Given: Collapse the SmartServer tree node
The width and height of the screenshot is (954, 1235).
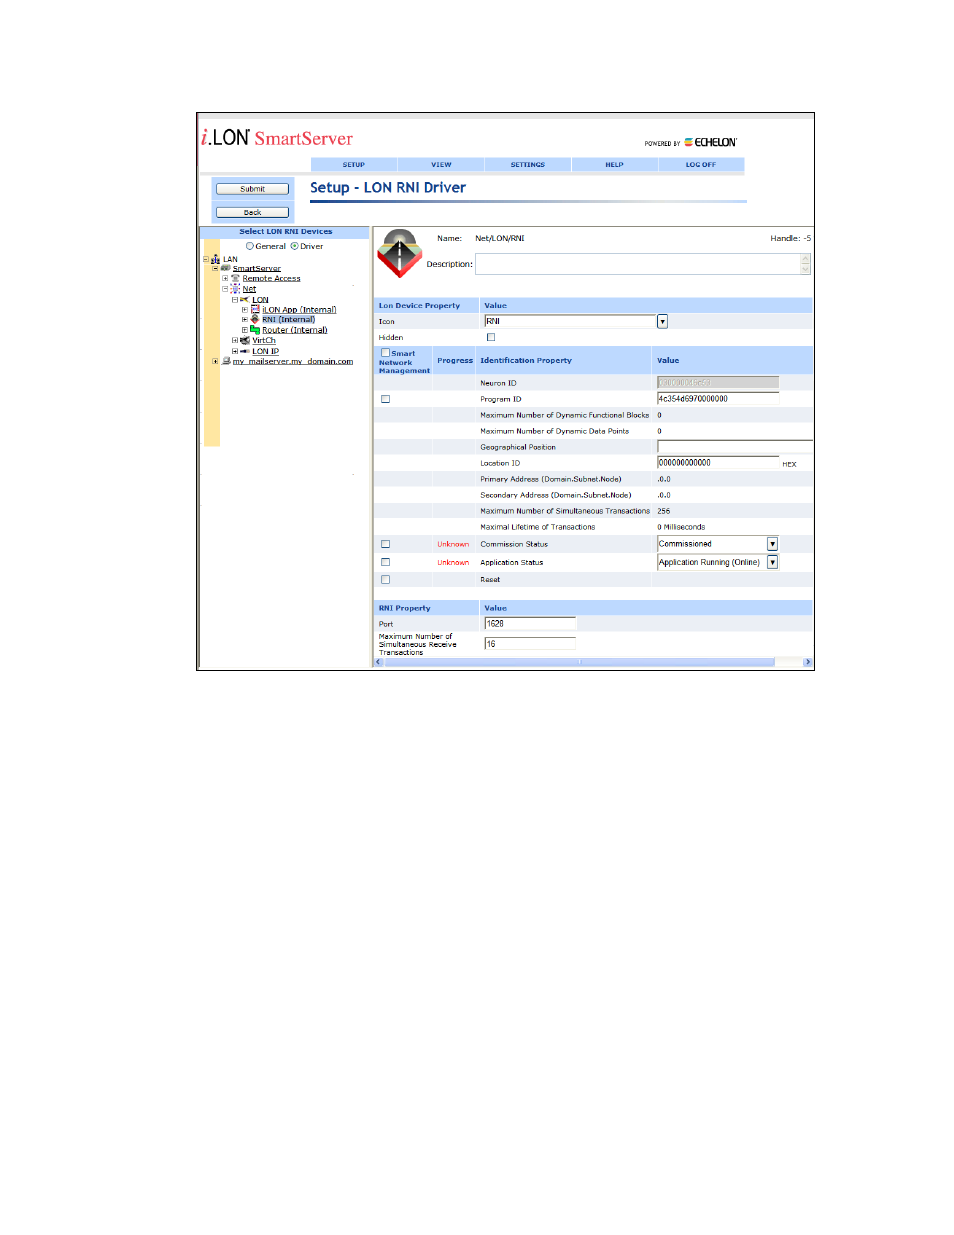Looking at the screenshot, I should tap(215, 268).
